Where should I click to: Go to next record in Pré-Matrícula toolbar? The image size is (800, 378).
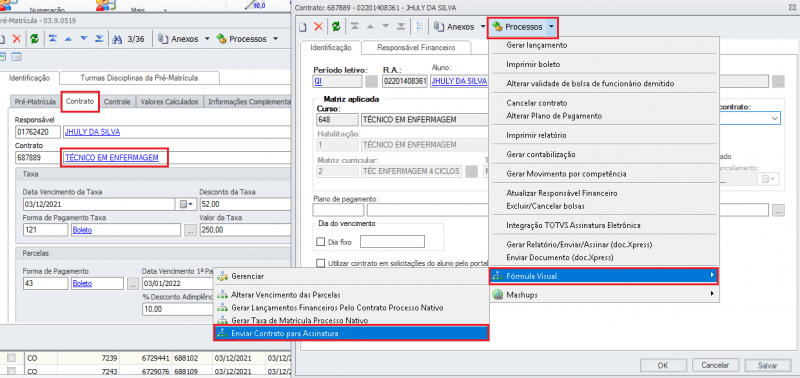[x=84, y=39]
